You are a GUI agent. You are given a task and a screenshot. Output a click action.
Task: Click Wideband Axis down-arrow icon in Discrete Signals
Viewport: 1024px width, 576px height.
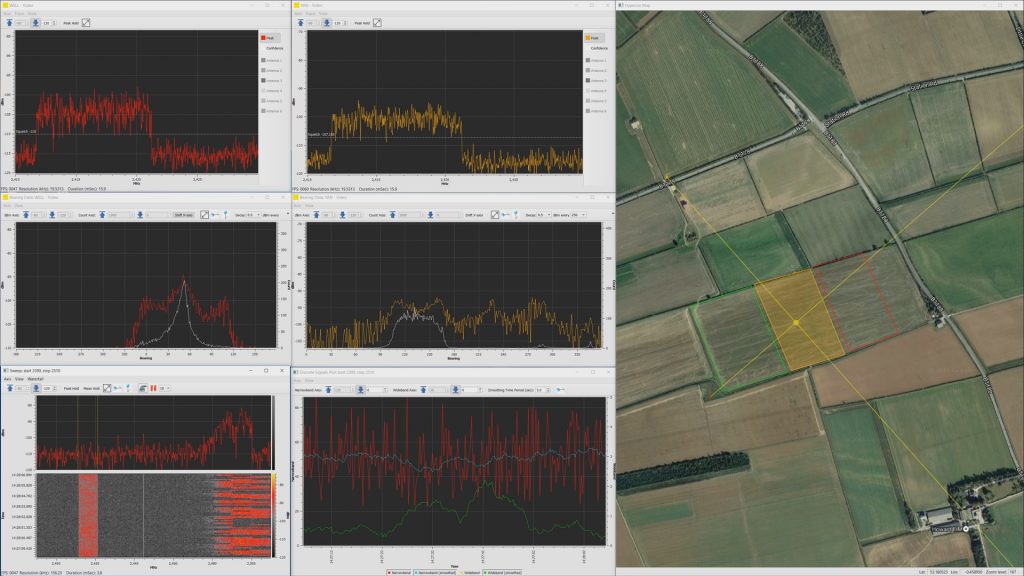(x=457, y=389)
